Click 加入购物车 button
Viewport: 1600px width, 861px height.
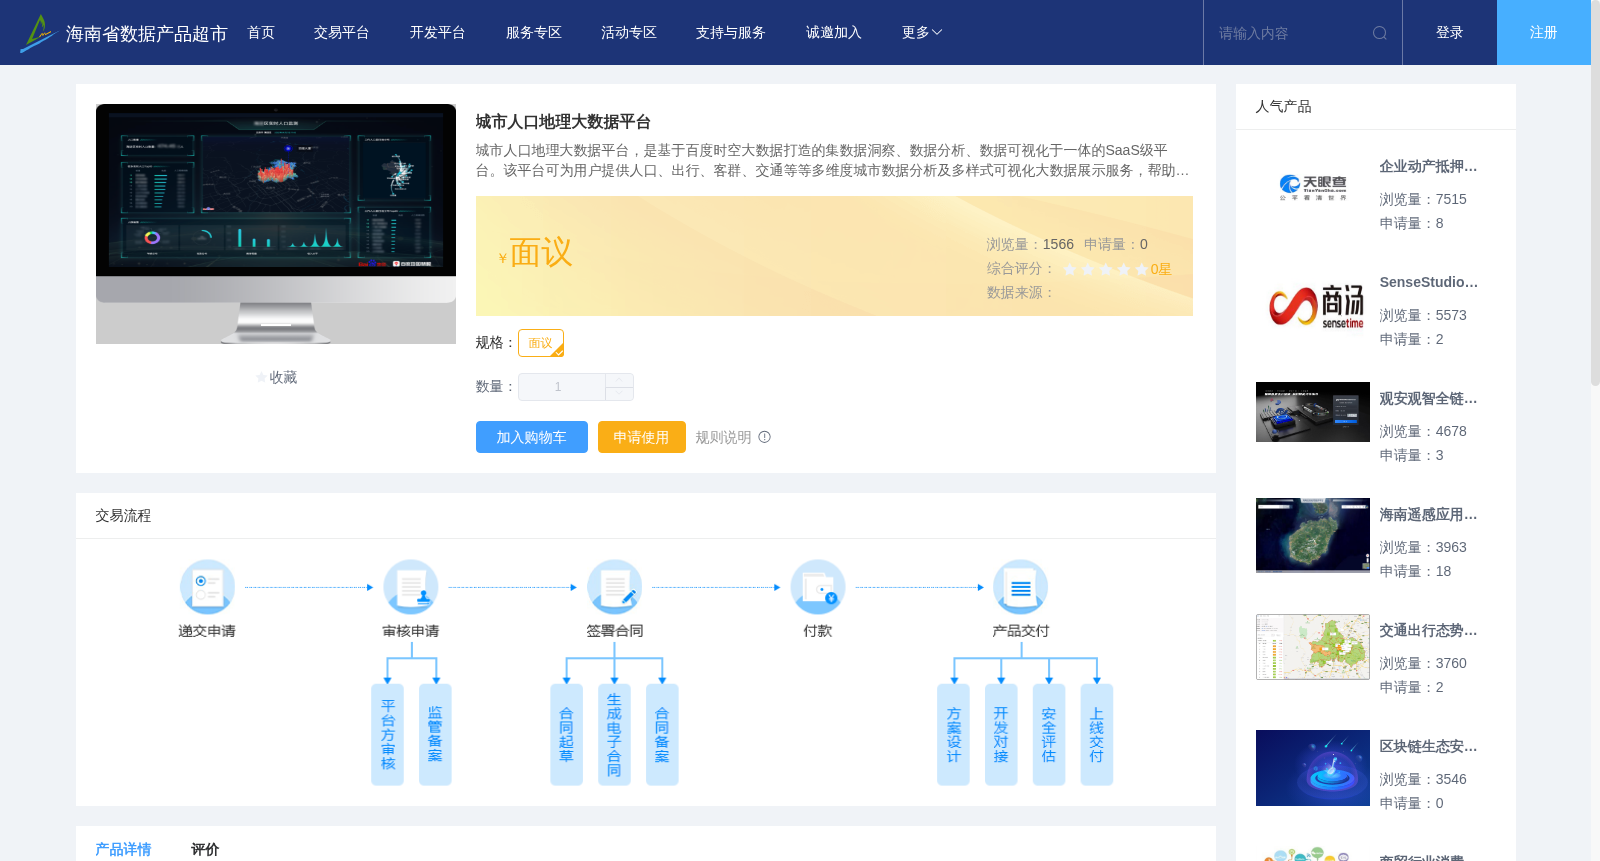point(532,437)
